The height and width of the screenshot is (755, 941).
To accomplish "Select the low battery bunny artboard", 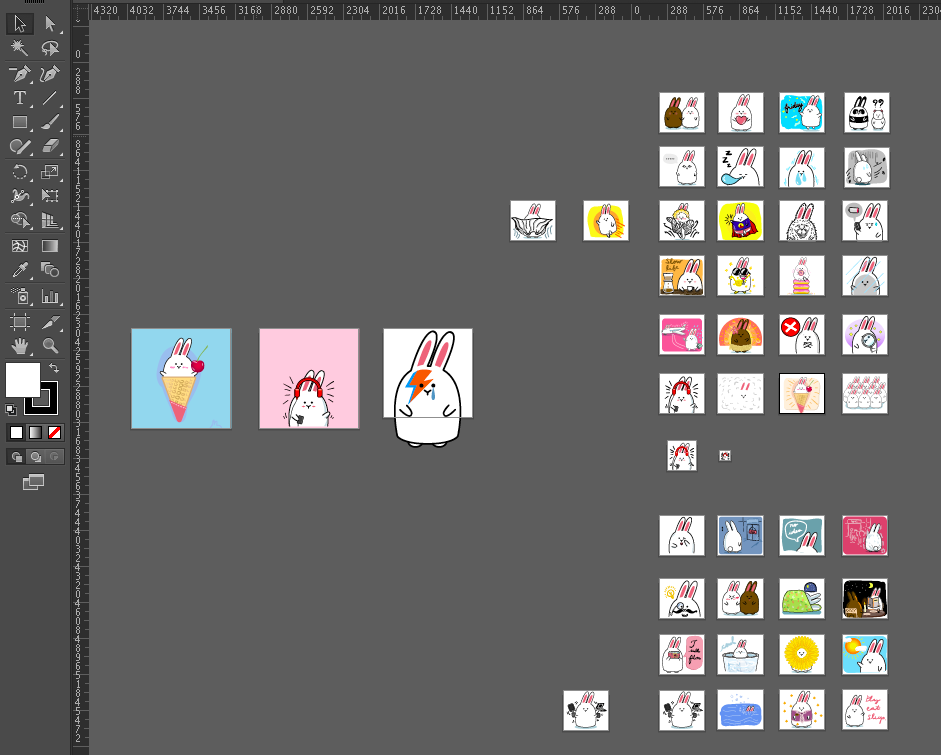I will point(865,221).
